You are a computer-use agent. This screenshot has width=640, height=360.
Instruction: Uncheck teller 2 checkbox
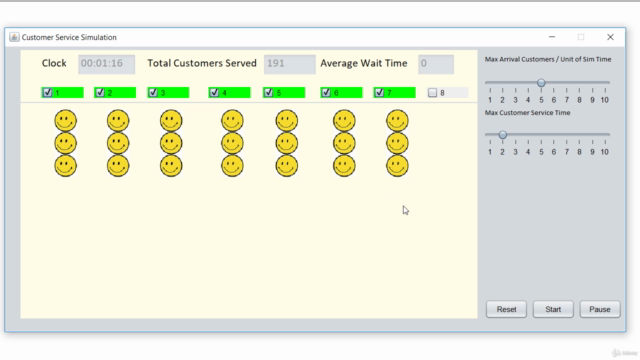point(100,93)
